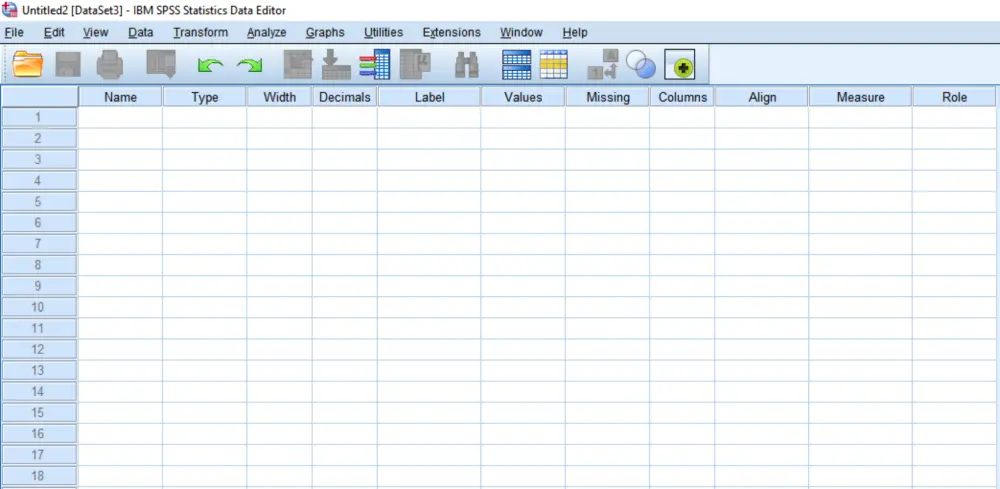Click the green plus toolbar icon
This screenshot has width=1000, height=489.
point(680,64)
